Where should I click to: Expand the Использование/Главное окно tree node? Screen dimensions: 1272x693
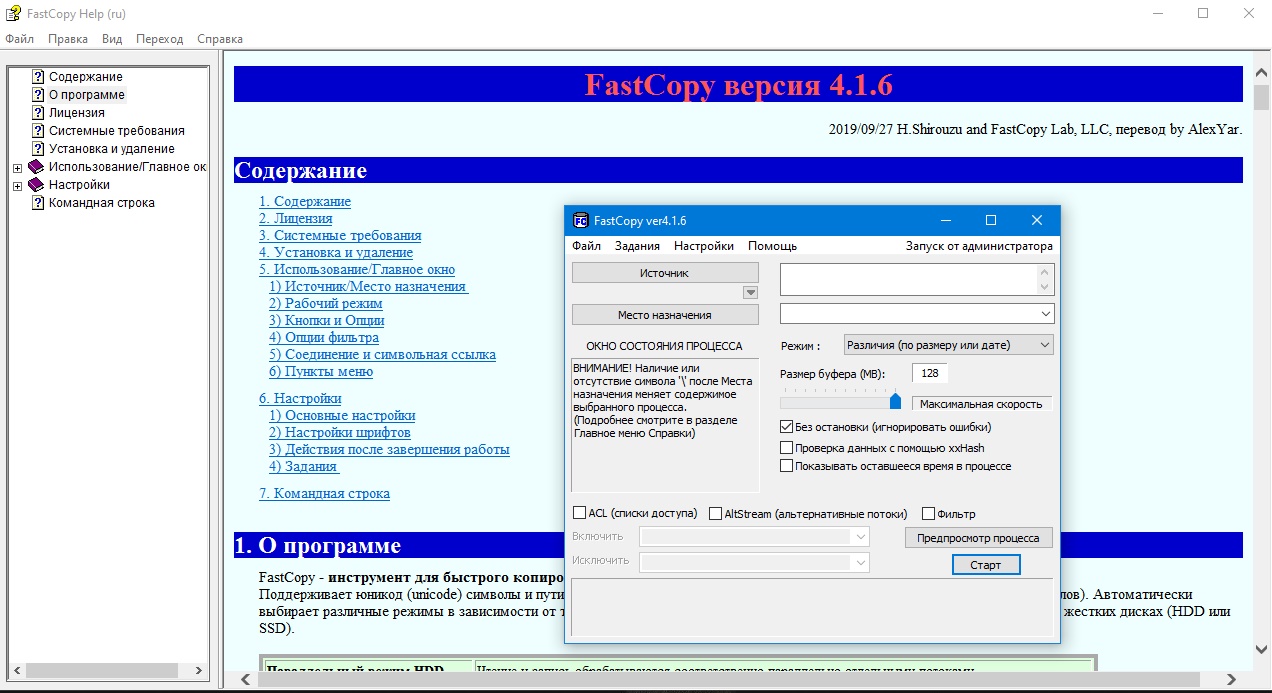click(x=17, y=167)
